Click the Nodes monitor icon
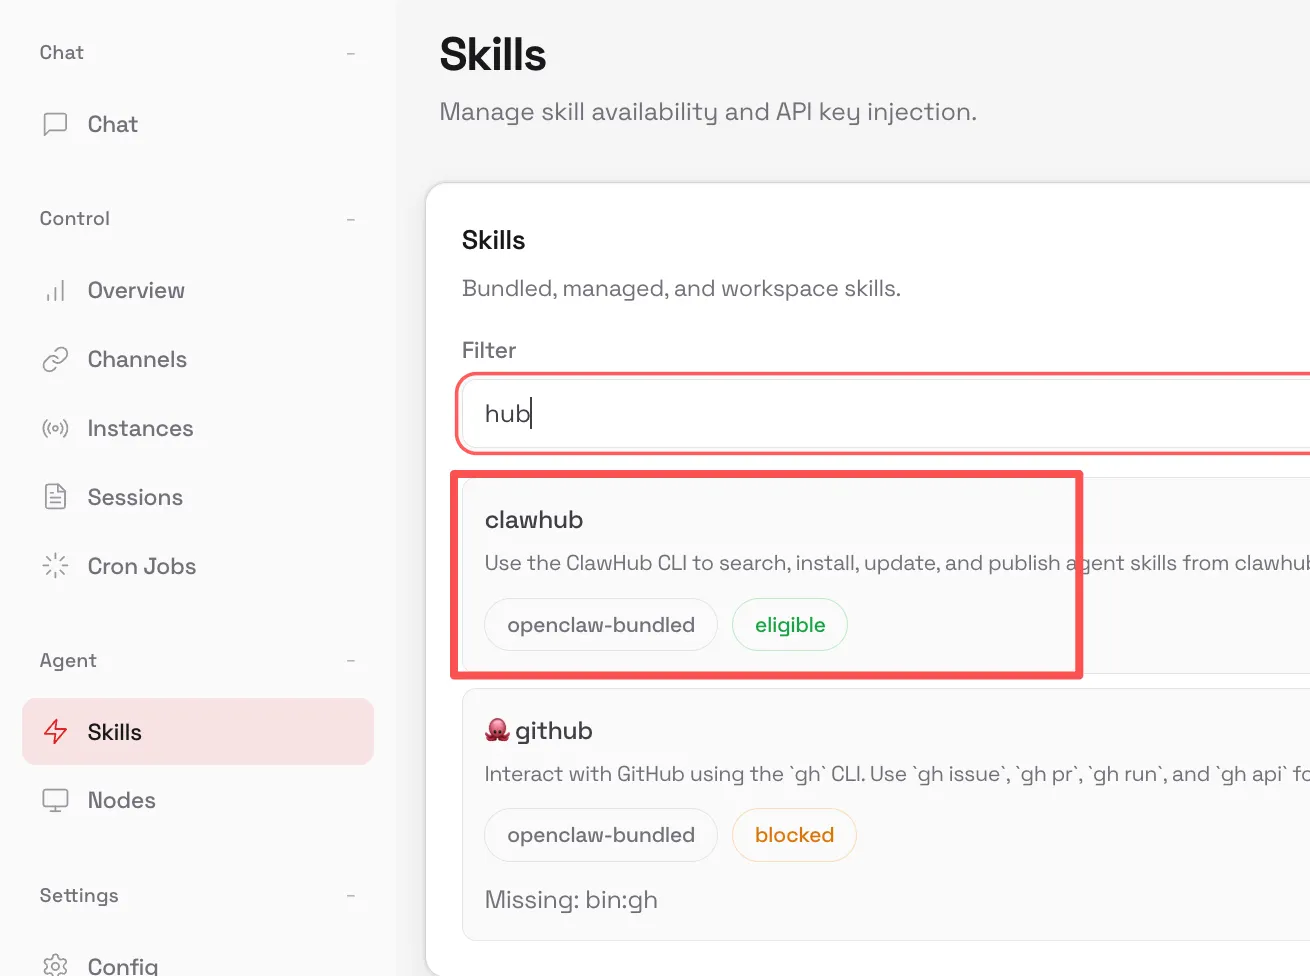 pyautogui.click(x=55, y=800)
